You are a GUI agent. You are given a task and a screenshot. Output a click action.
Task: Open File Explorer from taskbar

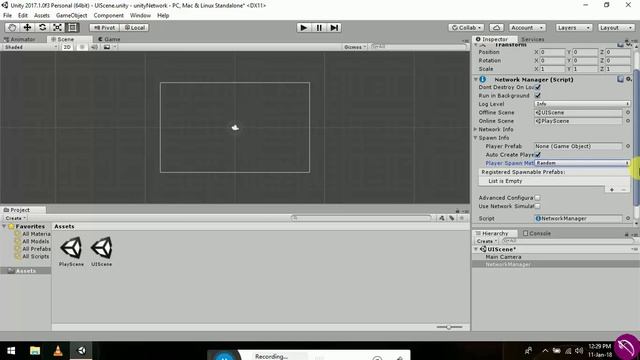pos(35,351)
